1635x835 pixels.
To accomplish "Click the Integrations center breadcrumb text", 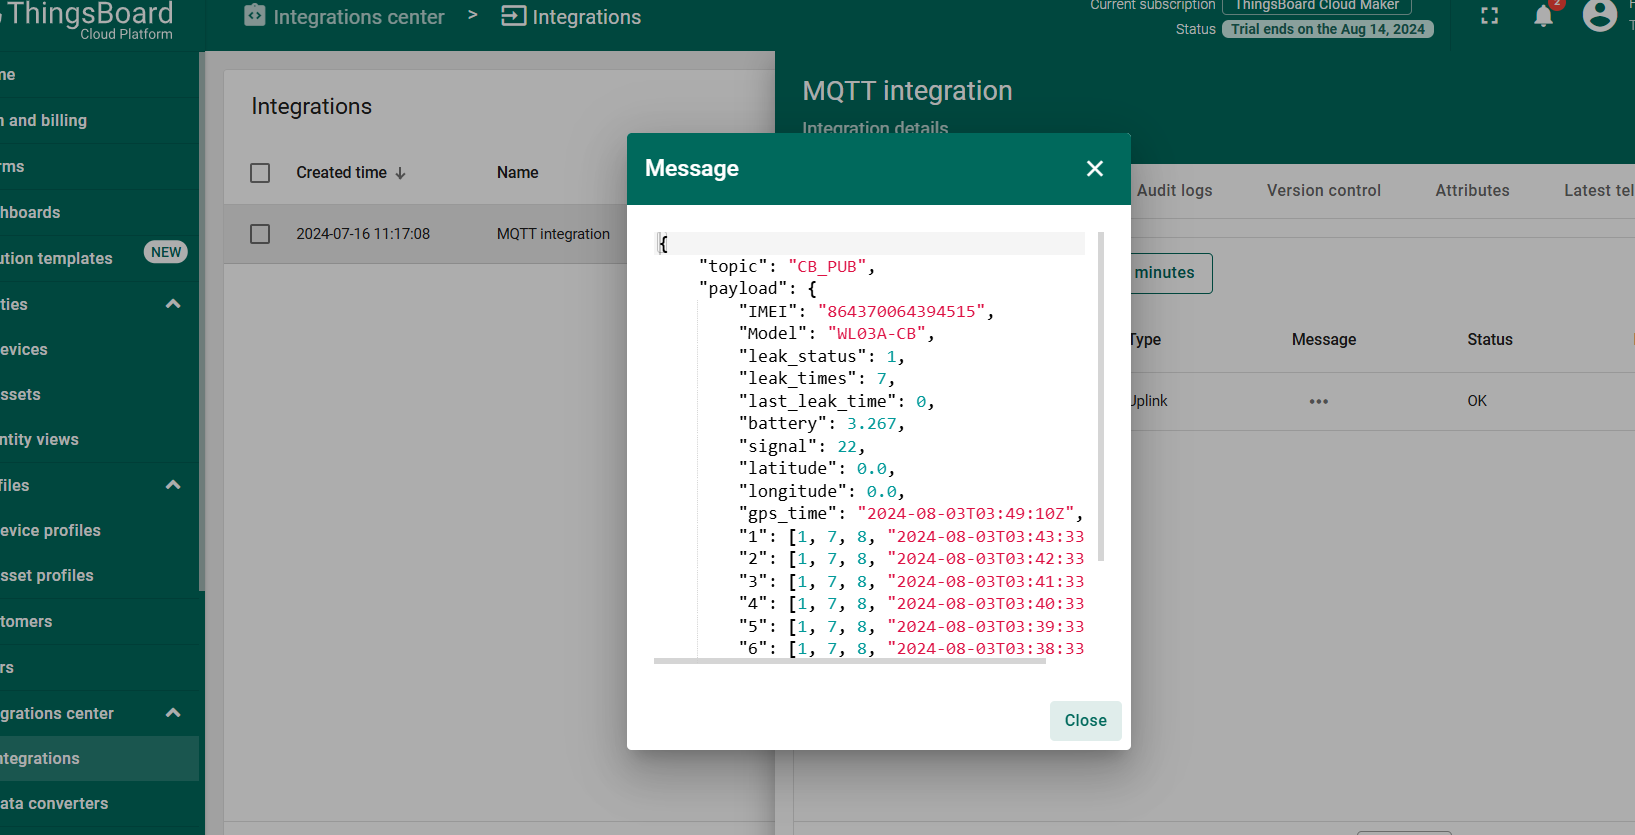I will click(x=359, y=17).
